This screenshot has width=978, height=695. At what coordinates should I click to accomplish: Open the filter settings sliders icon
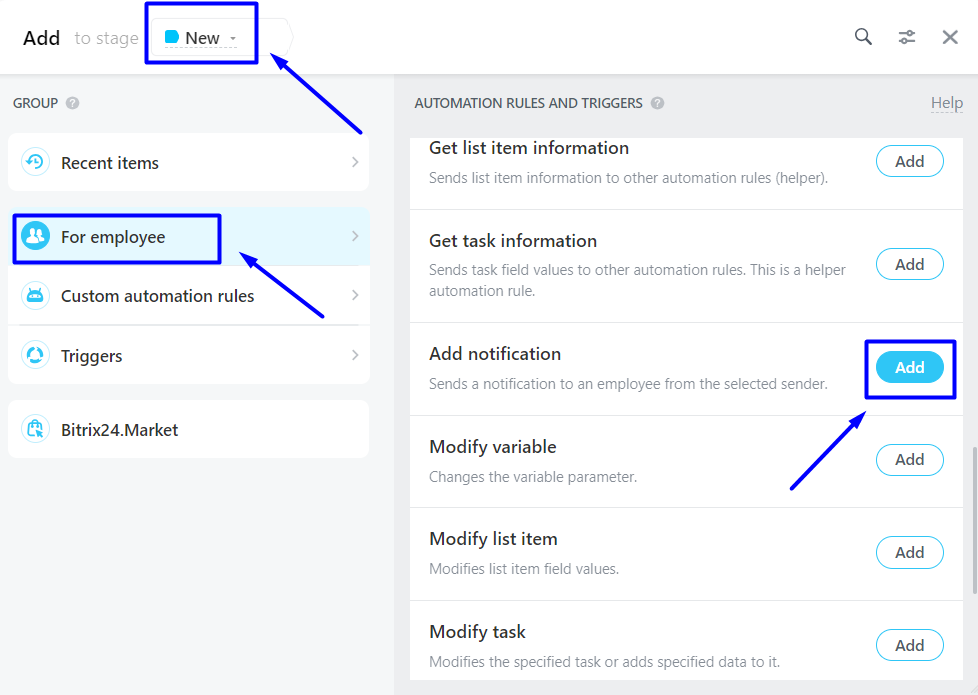(907, 37)
